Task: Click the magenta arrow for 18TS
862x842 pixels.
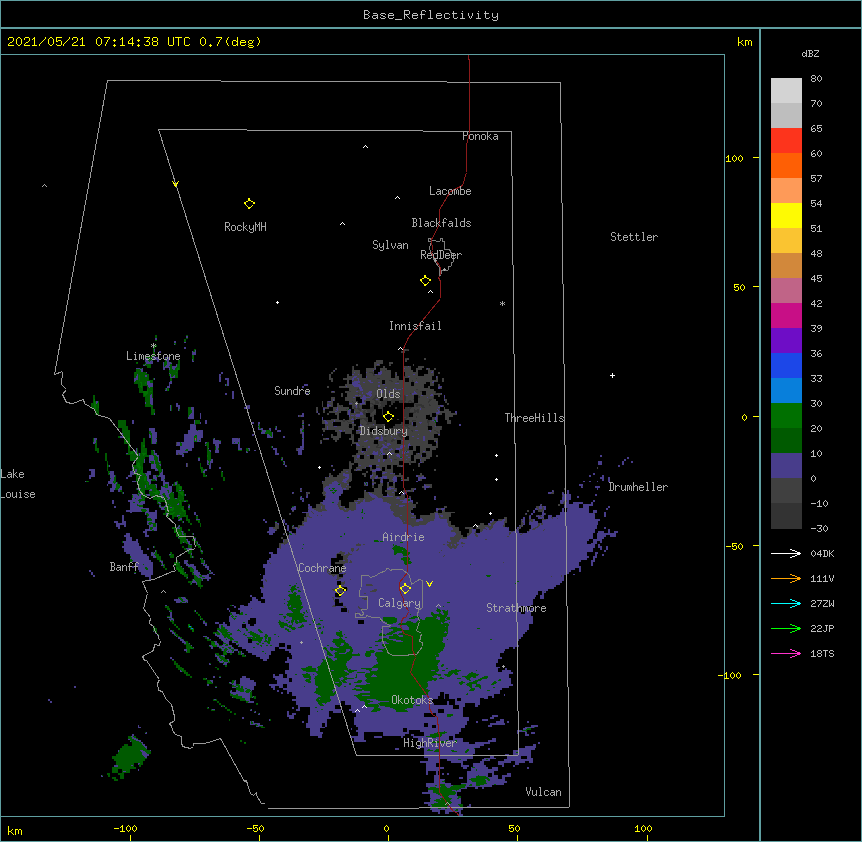Action: 786,653
